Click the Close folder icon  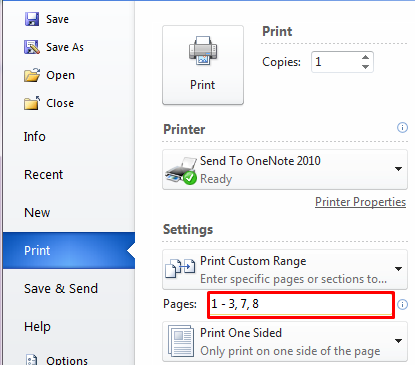pos(32,103)
